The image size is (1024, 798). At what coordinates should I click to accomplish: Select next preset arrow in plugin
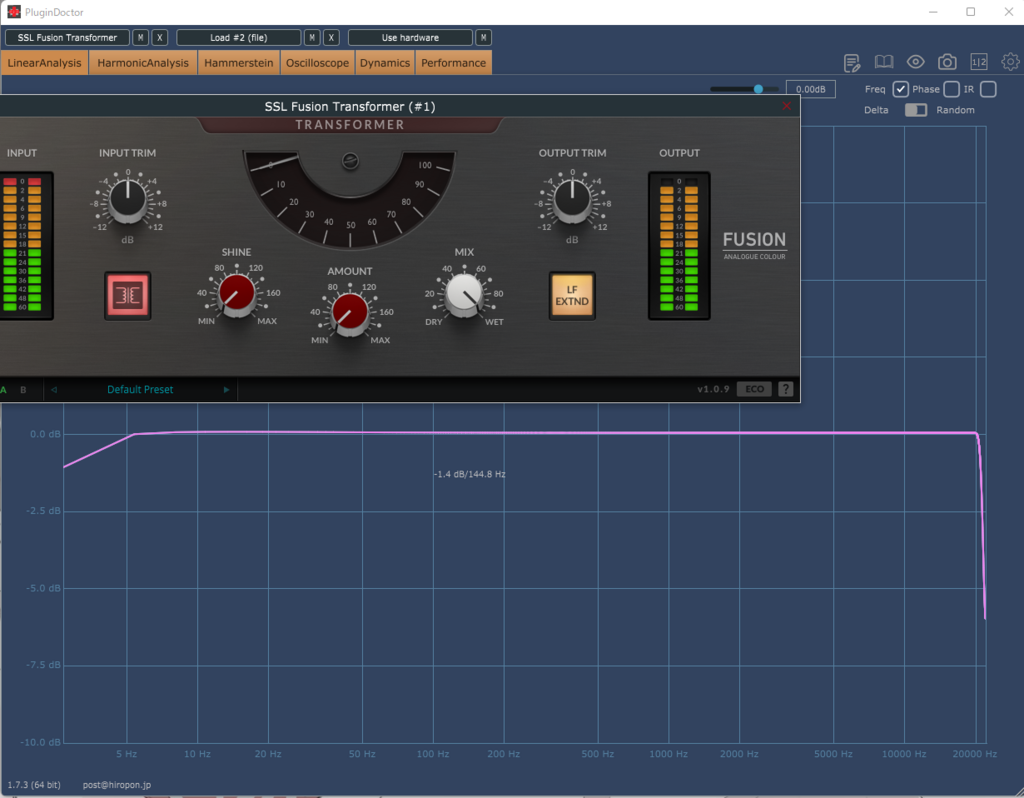(226, 390)
